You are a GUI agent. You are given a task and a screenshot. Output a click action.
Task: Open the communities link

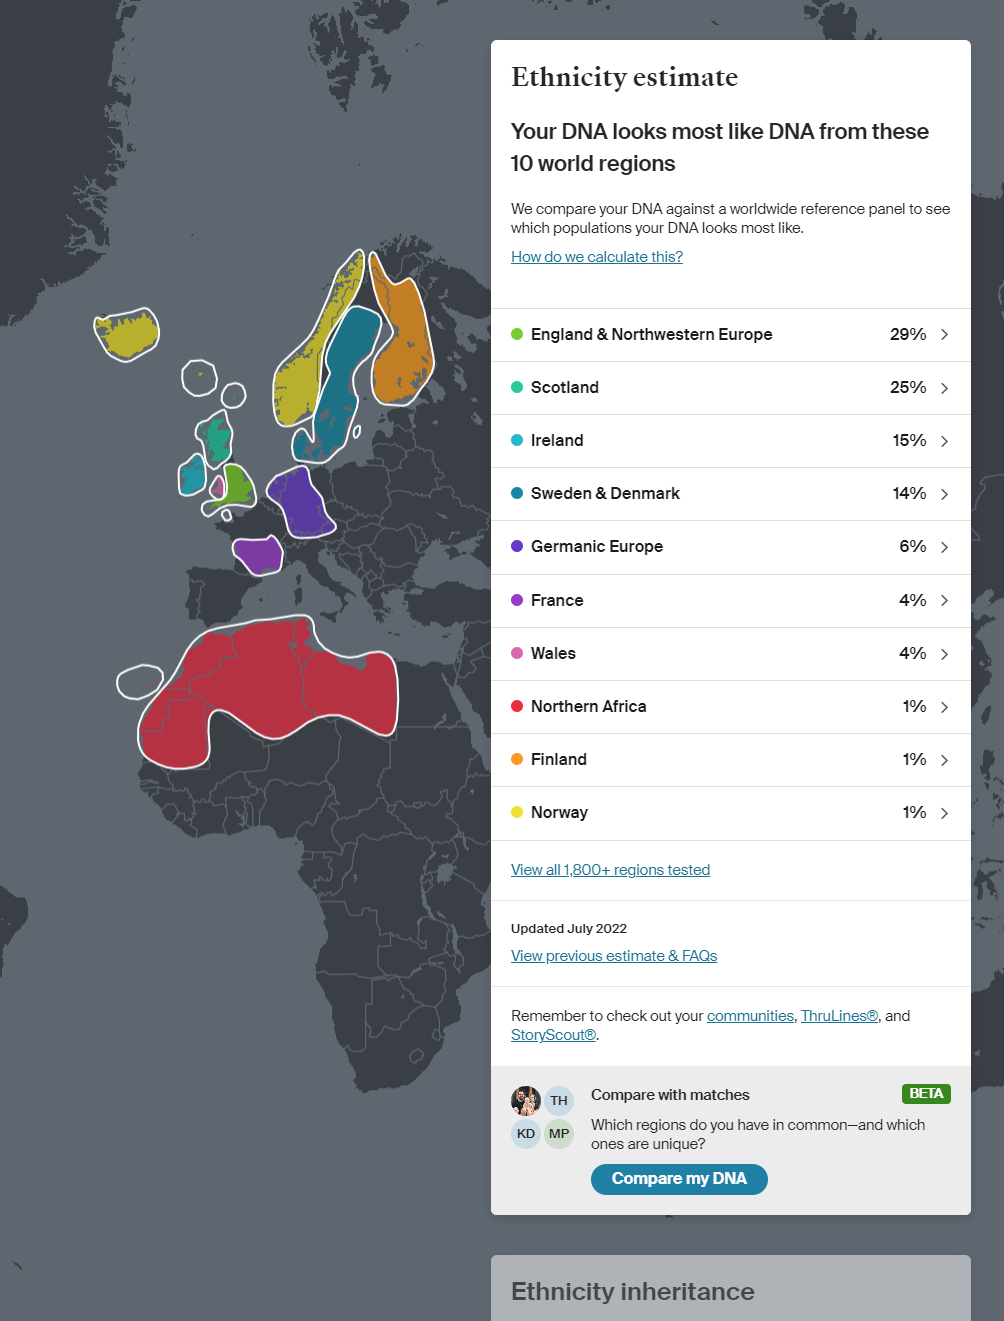[750, 1015]
